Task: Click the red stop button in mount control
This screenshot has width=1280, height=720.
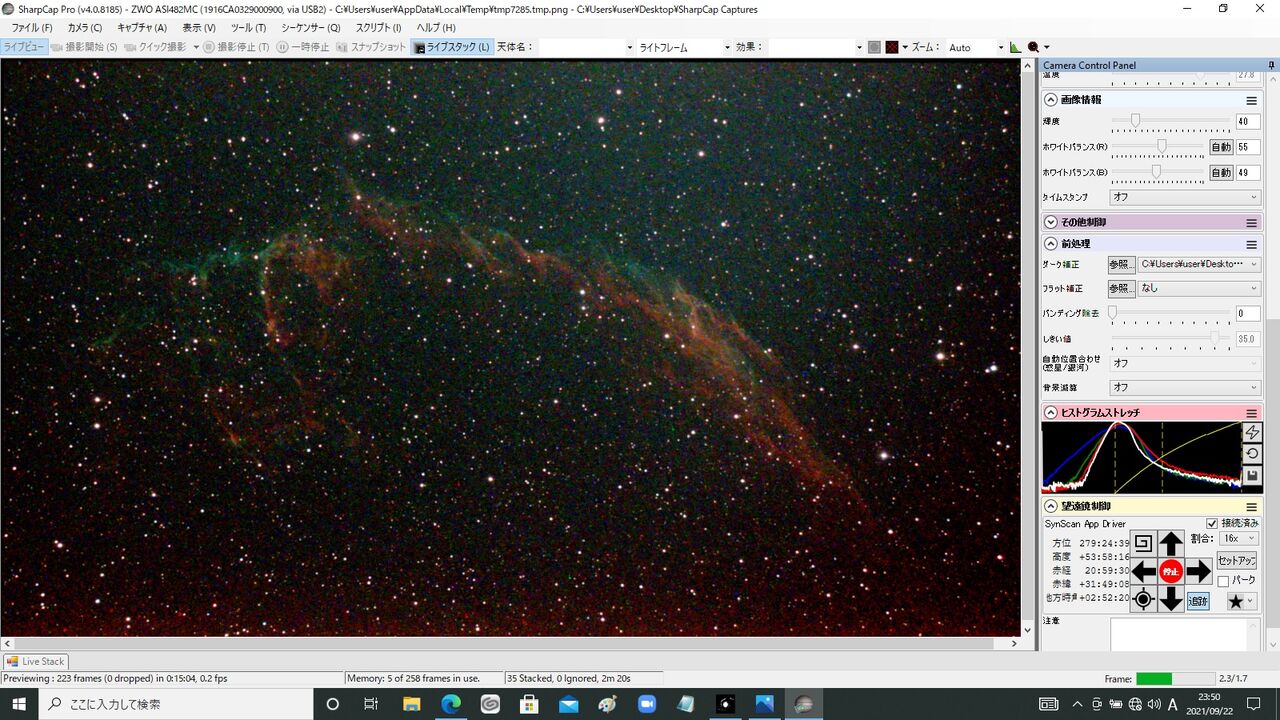Action: (1171, 572)
